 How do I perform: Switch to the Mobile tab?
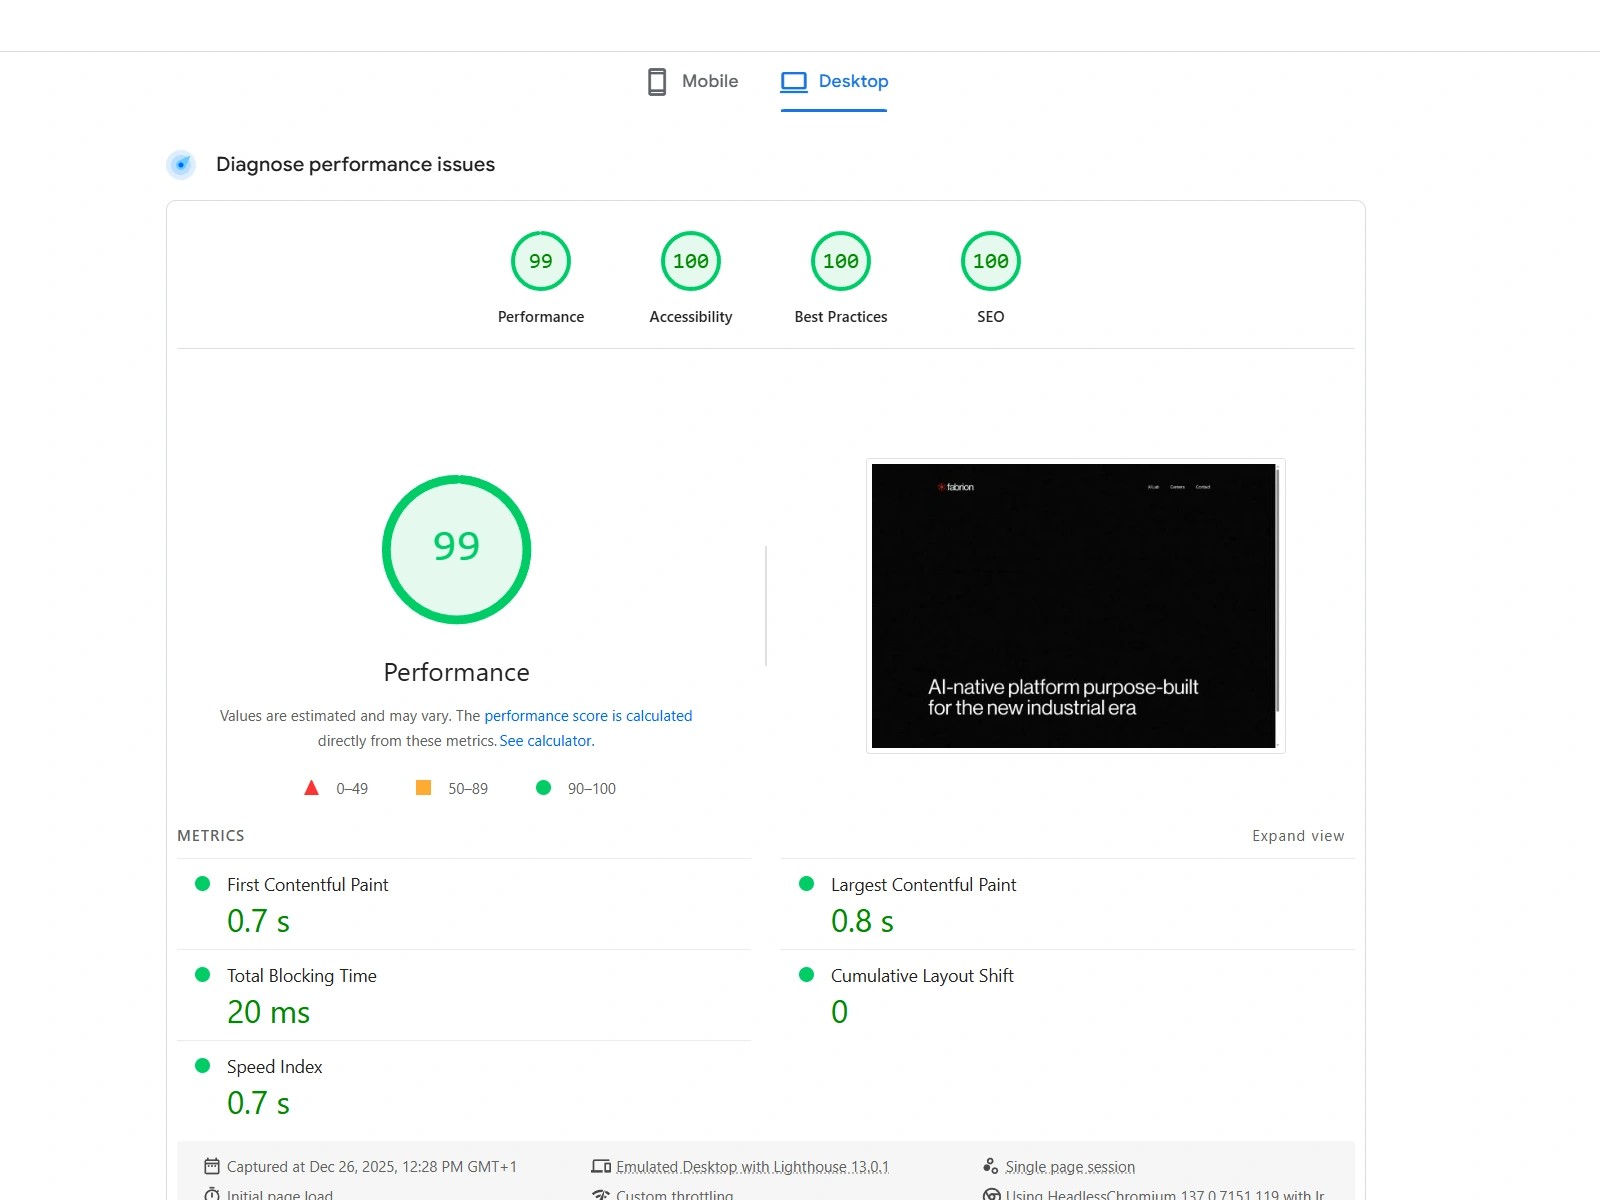[x=693, y=81]
